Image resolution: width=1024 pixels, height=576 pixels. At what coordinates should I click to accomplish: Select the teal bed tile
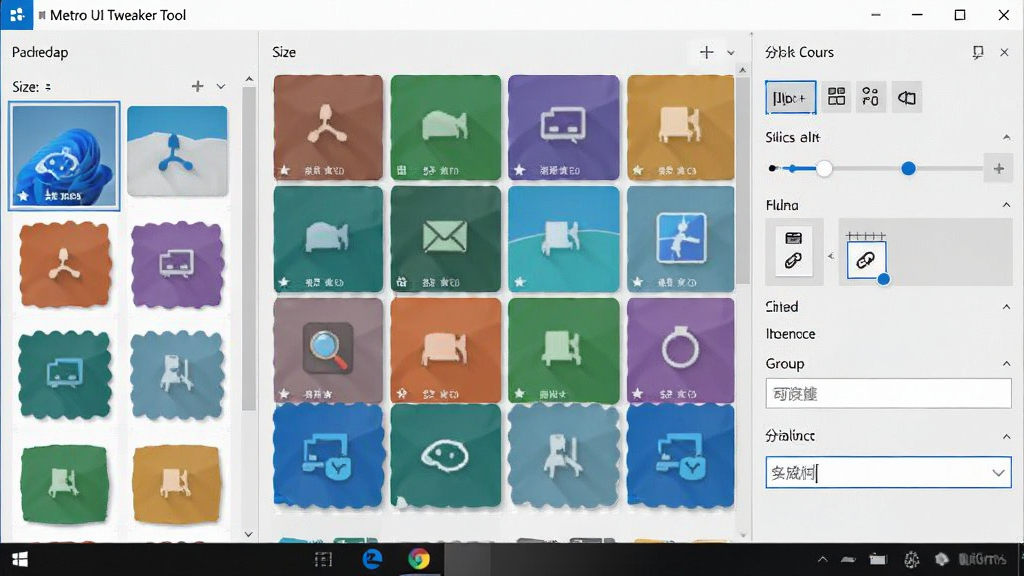point(328,239)
